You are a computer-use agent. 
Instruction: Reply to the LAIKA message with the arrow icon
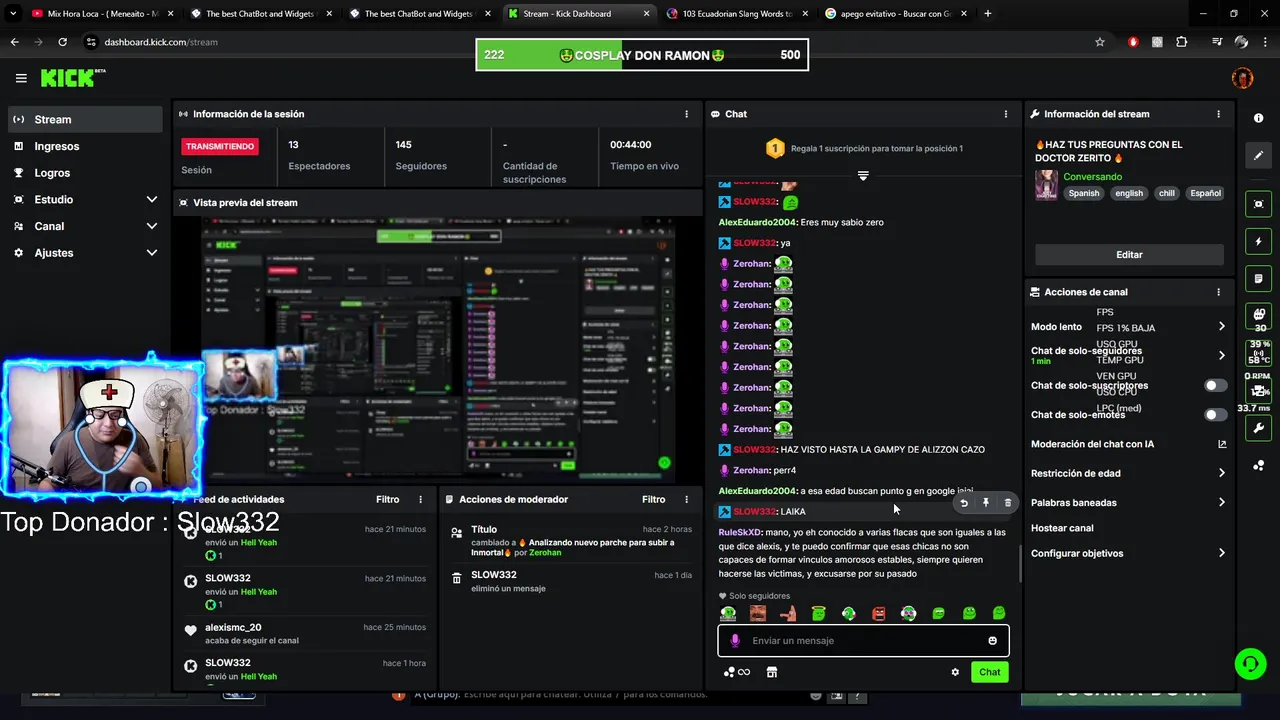(964, 503)
